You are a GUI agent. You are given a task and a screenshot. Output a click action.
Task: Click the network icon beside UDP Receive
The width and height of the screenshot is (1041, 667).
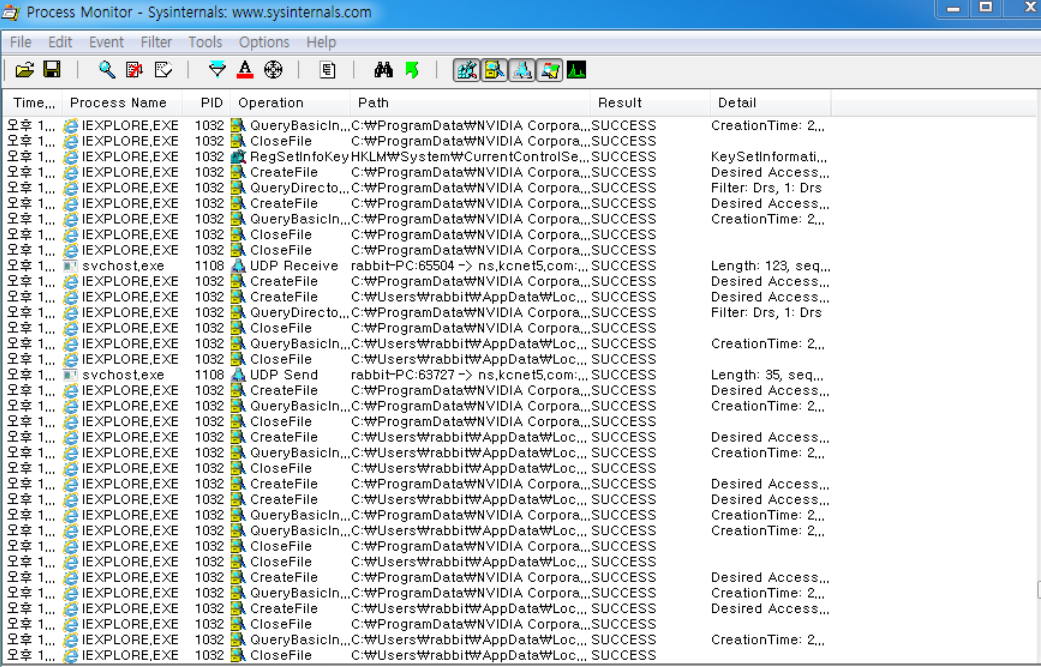(x=238, y=265)
